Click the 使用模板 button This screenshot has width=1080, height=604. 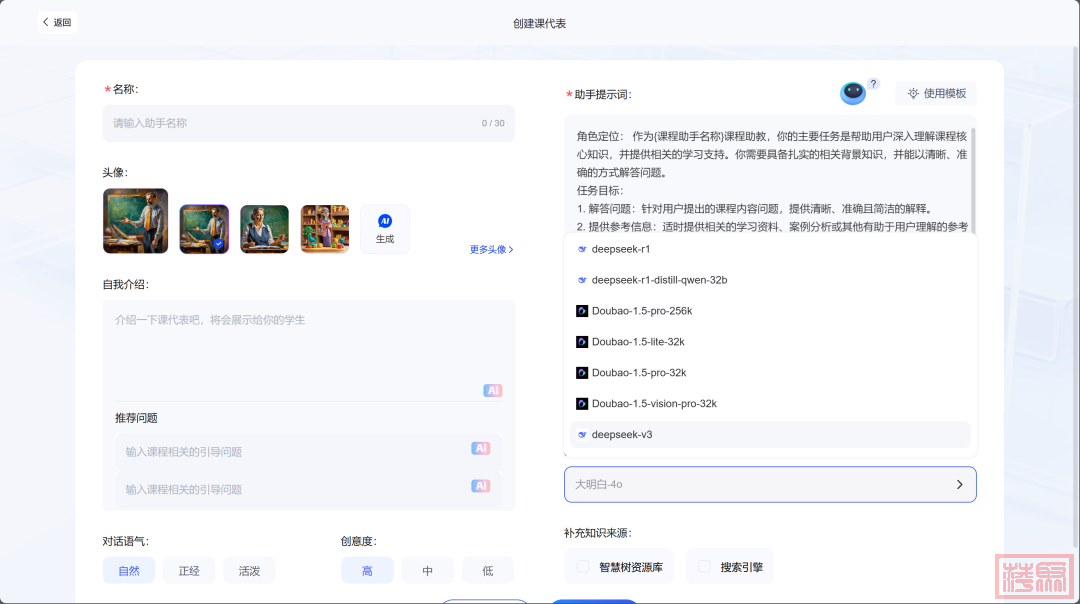point(936,94)
